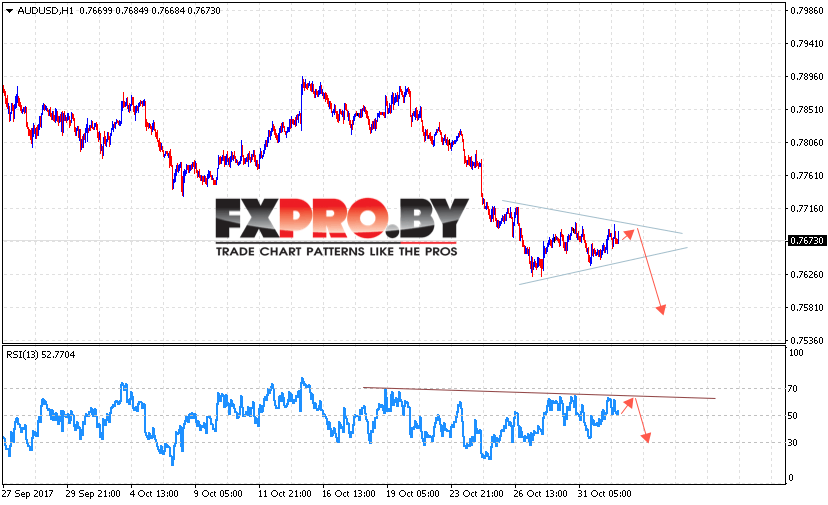
Task: Select the RSI(13) 52.7704 indicator label
Action: coord(41,354)
